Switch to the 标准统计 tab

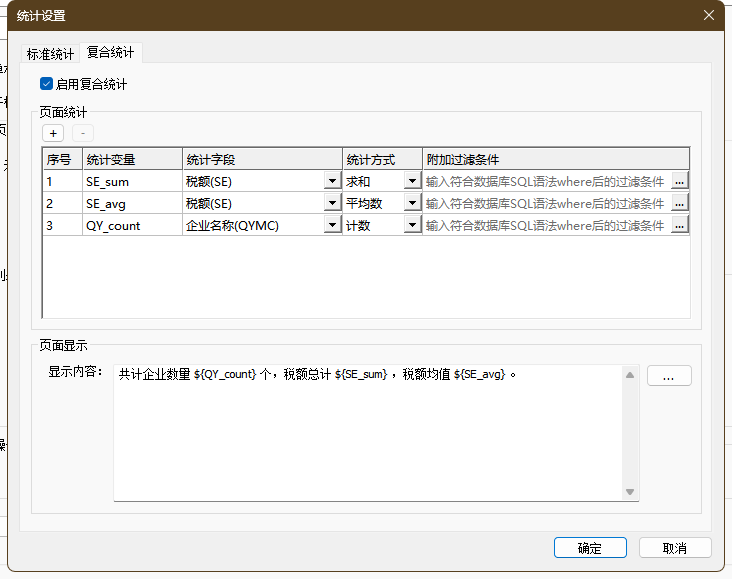51,54
